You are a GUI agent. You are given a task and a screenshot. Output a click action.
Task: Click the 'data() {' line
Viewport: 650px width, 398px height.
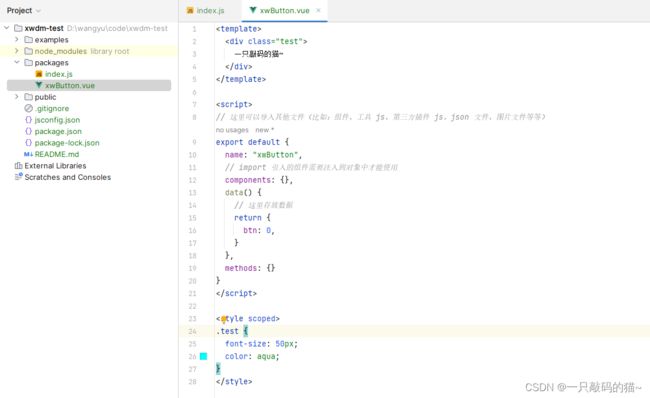coord(243,192)
